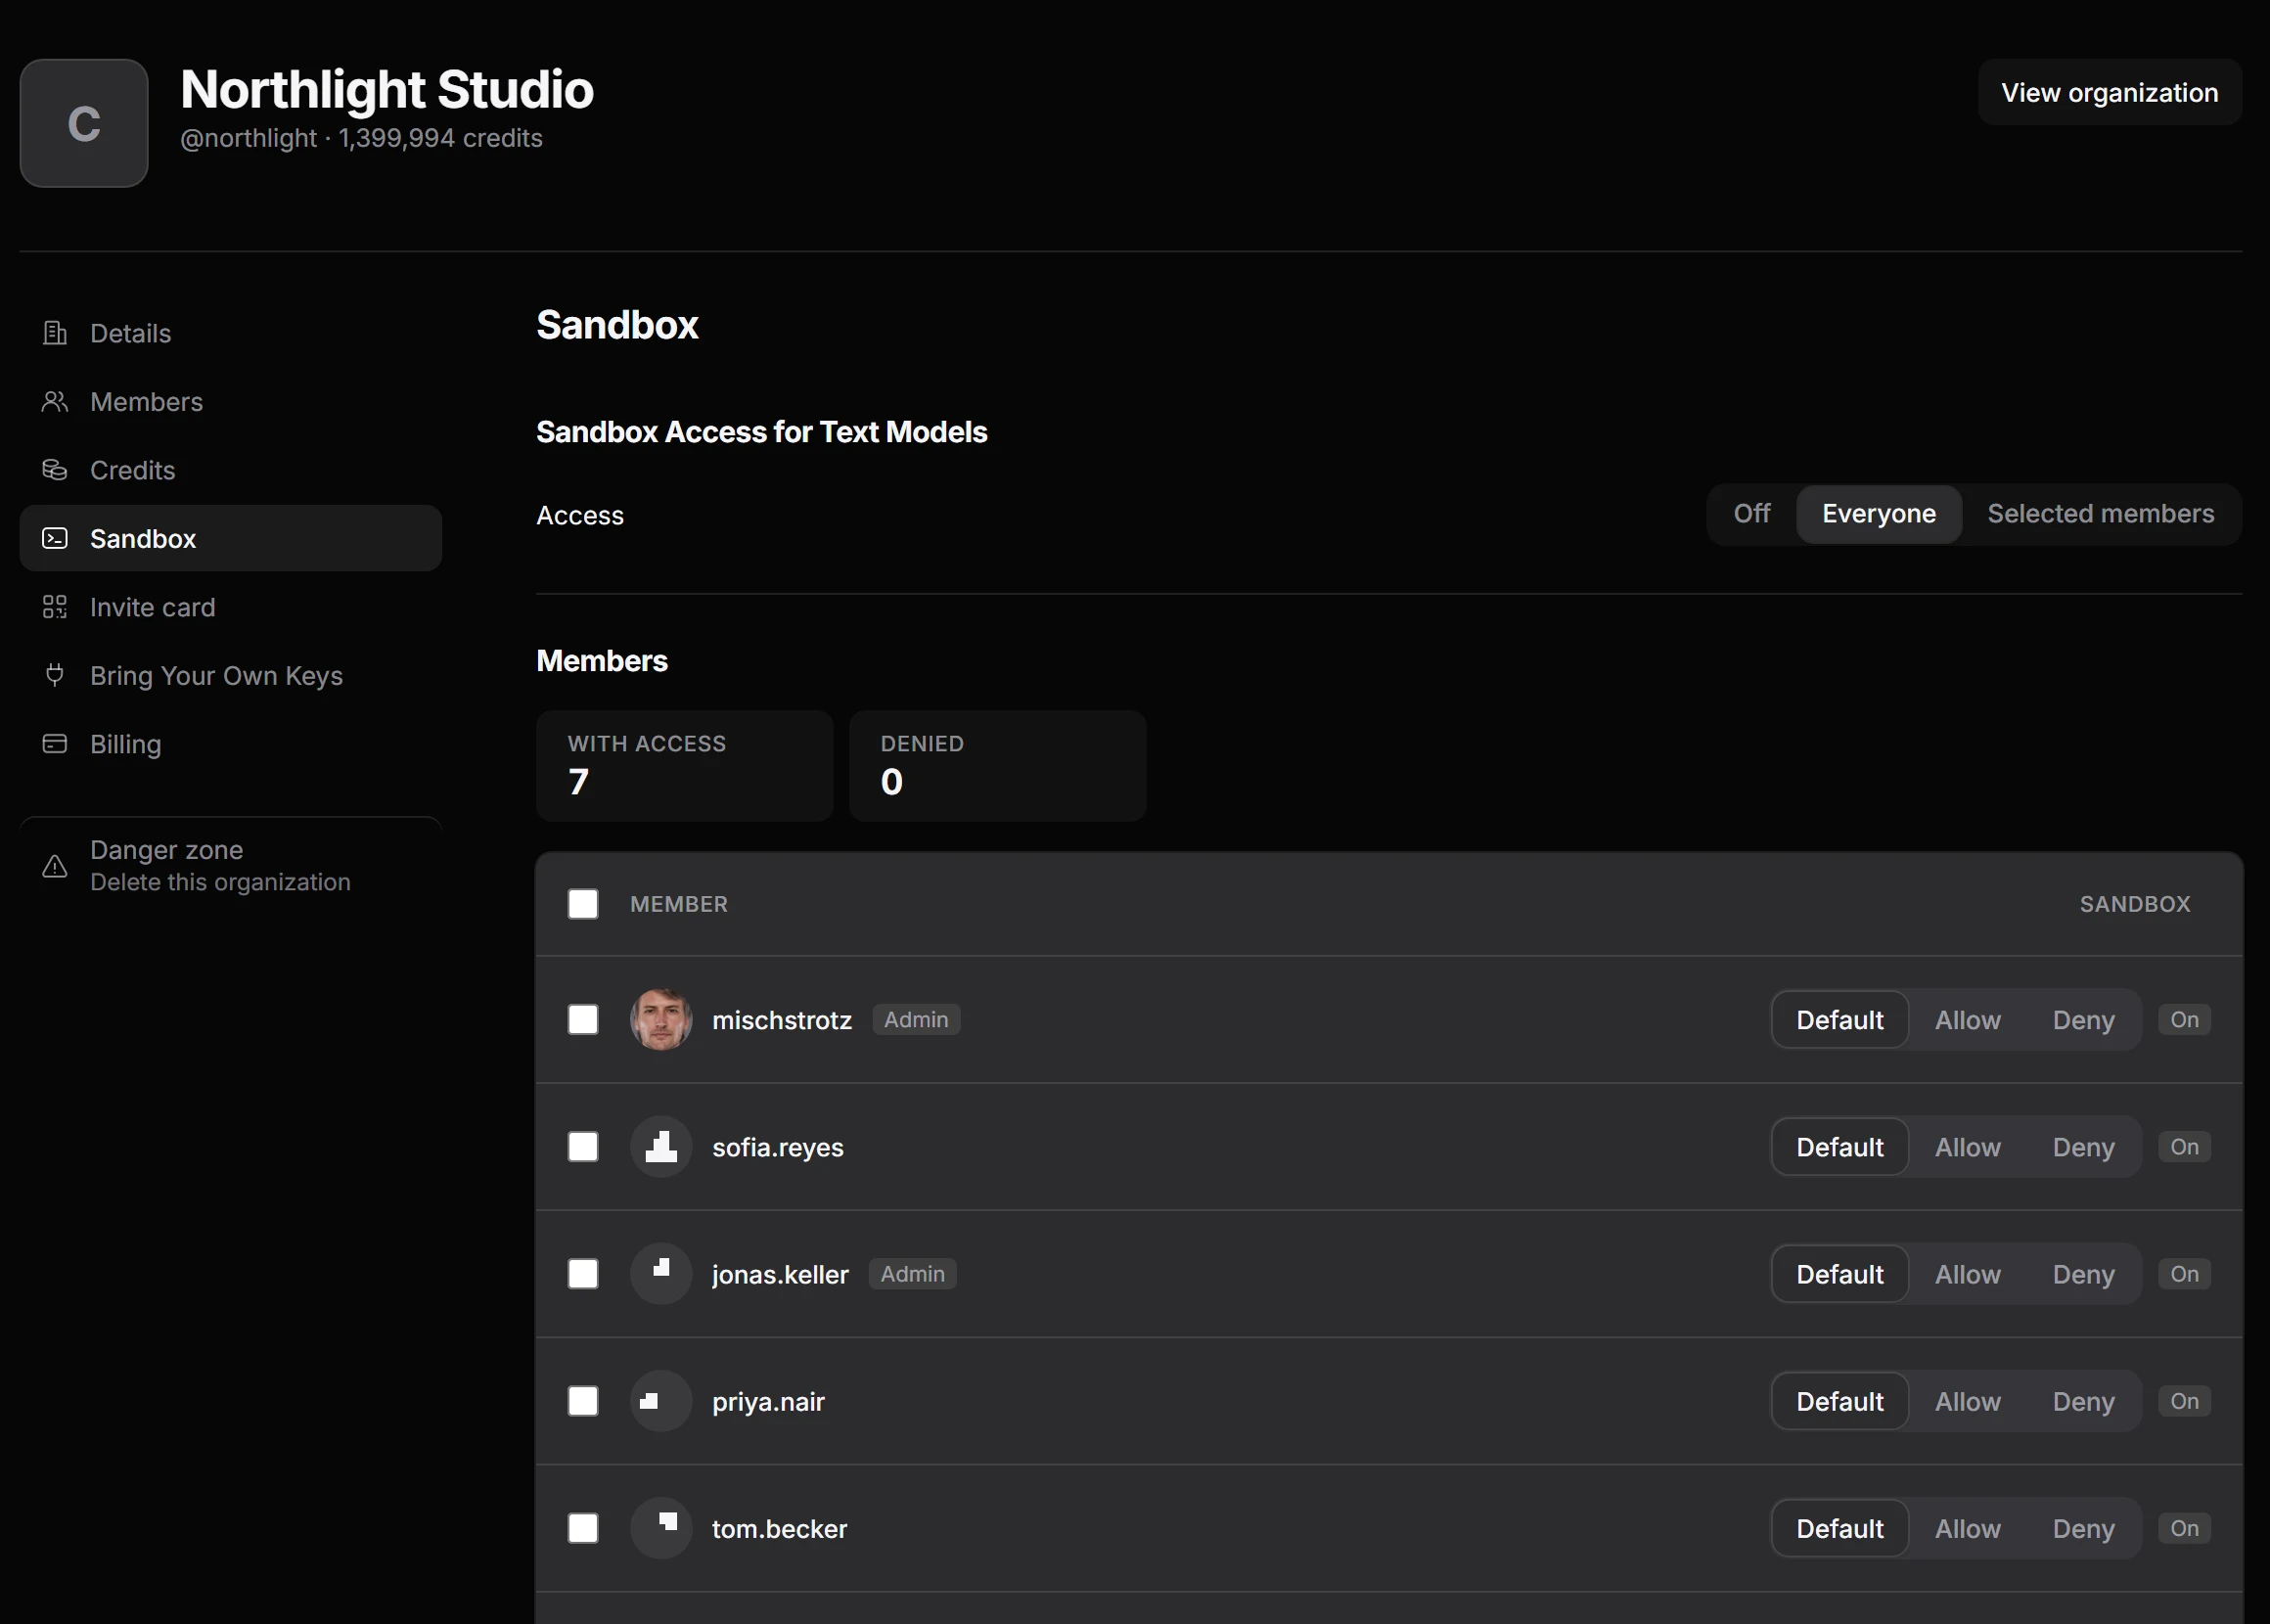Open Danger zone delete organization link

231,866
